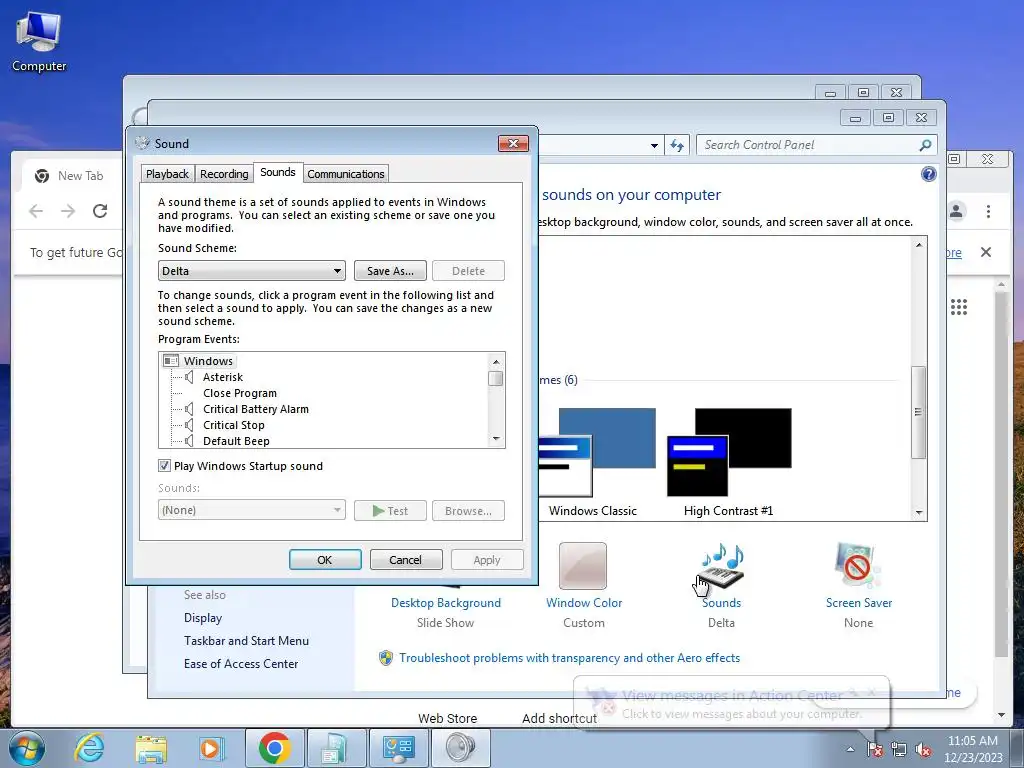The image size is (1024, 768).
Task: Click the network tray icon
Action: 899,749
